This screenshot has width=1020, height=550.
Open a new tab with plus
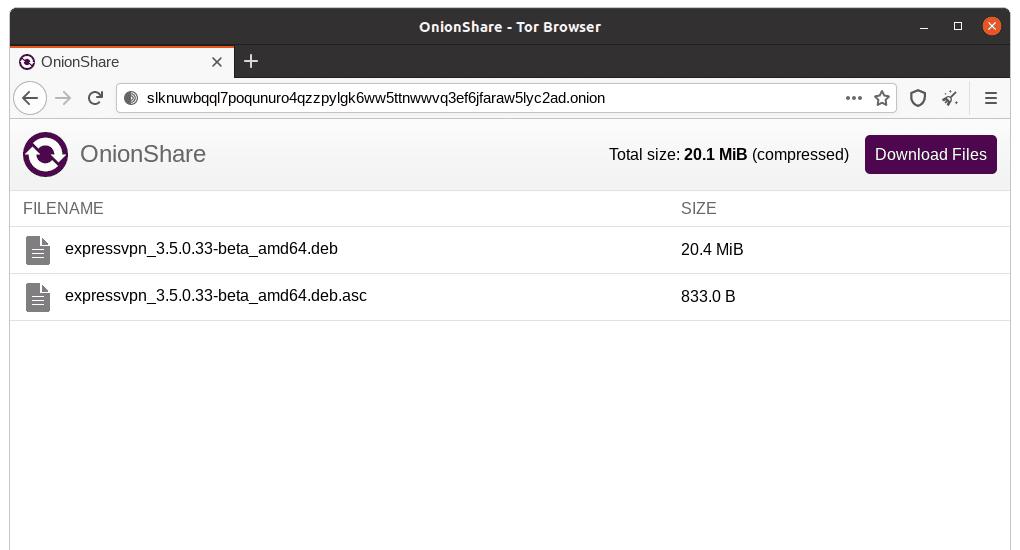[251, 61]
